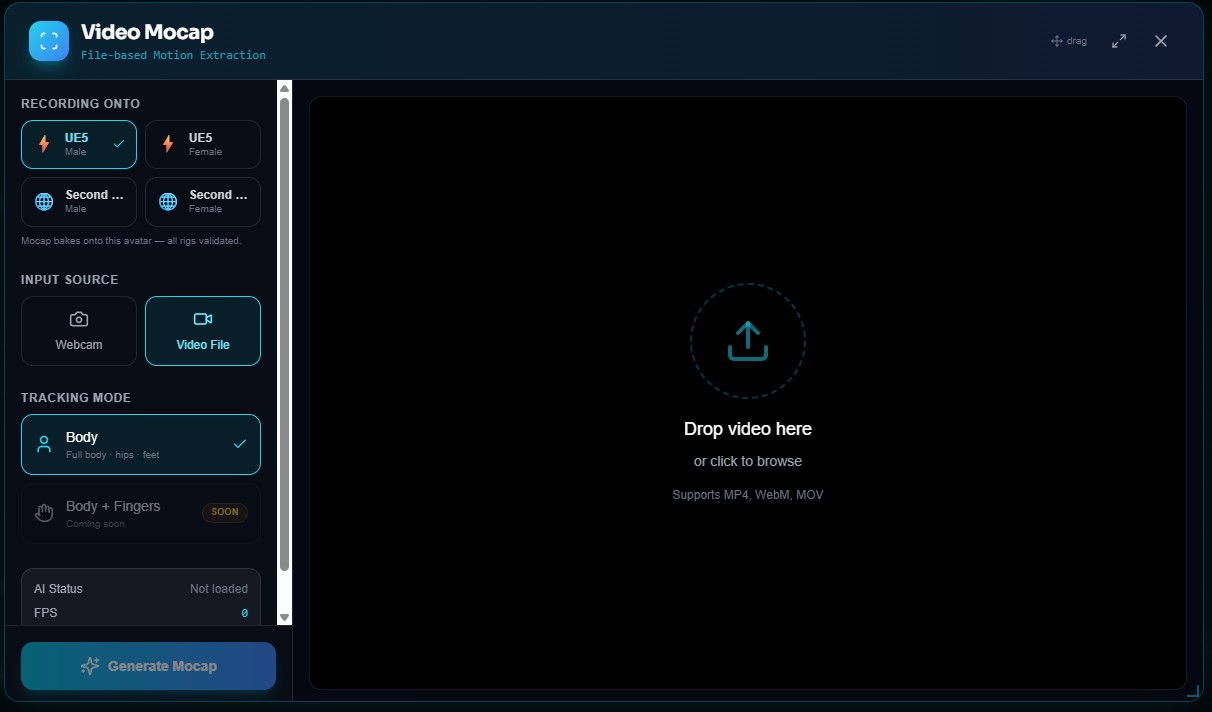1212x712 pixels.
Task: Click the sidebar scrollbar up arrow
Action: 285,88
